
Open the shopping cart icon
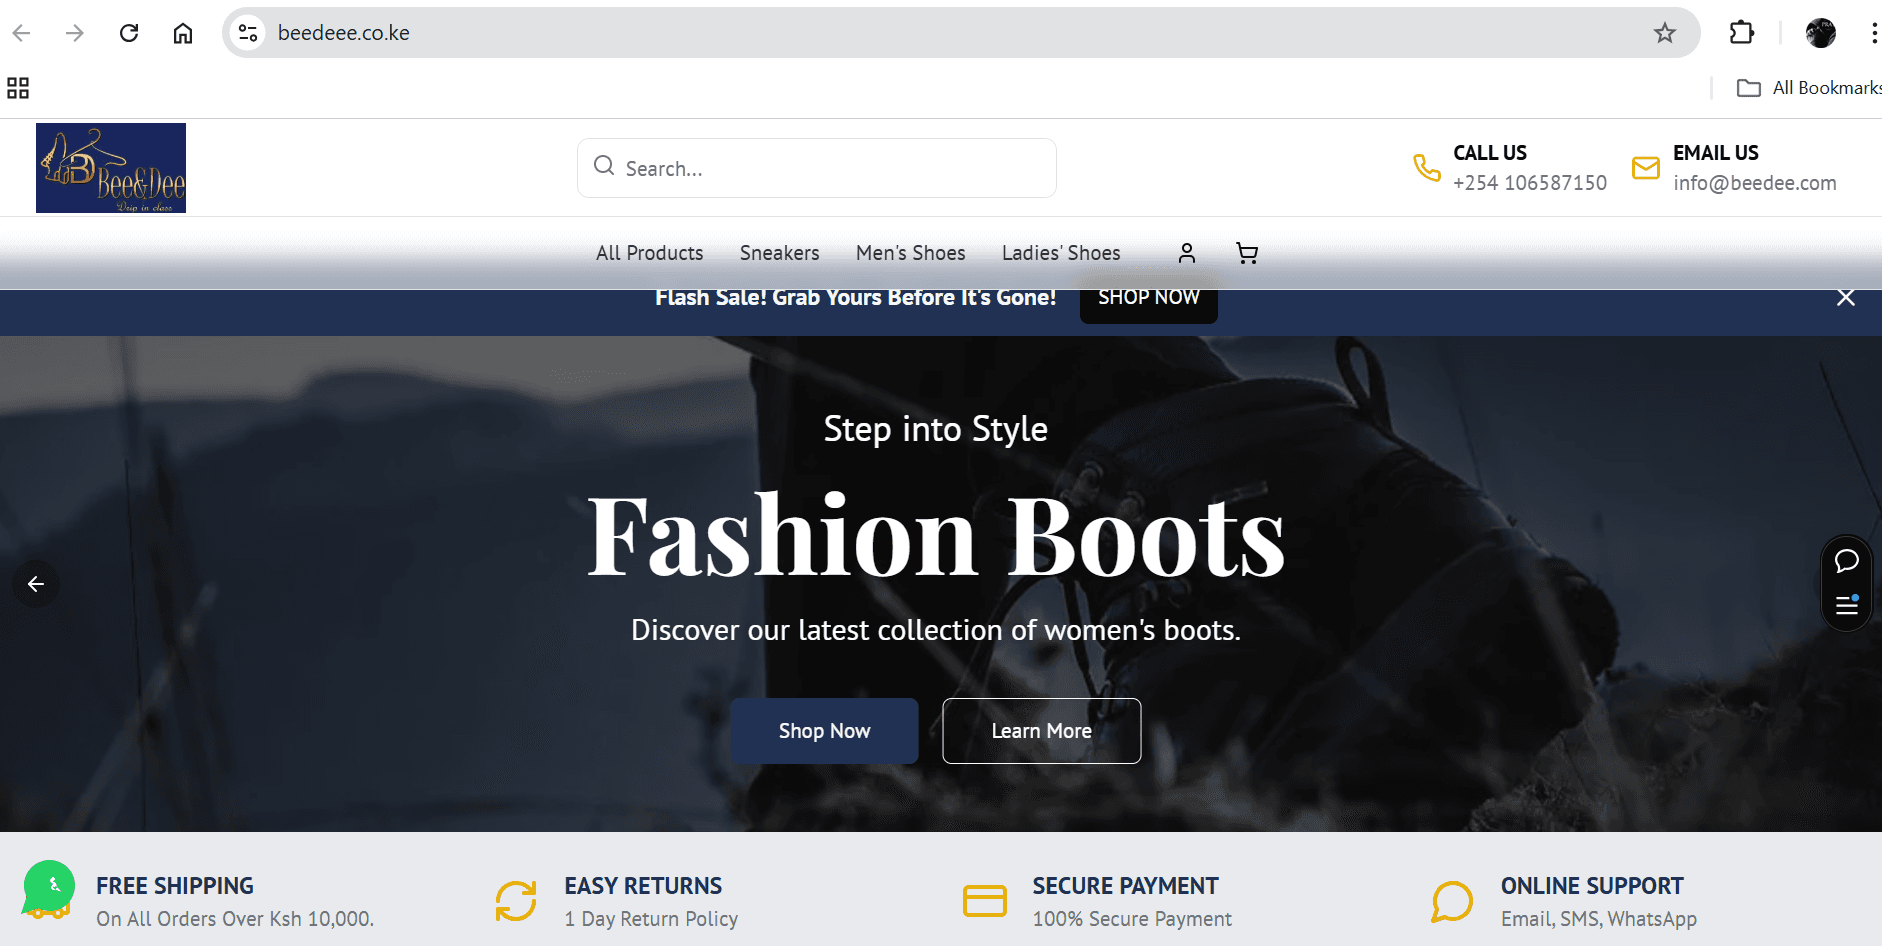click(1246, 253)
